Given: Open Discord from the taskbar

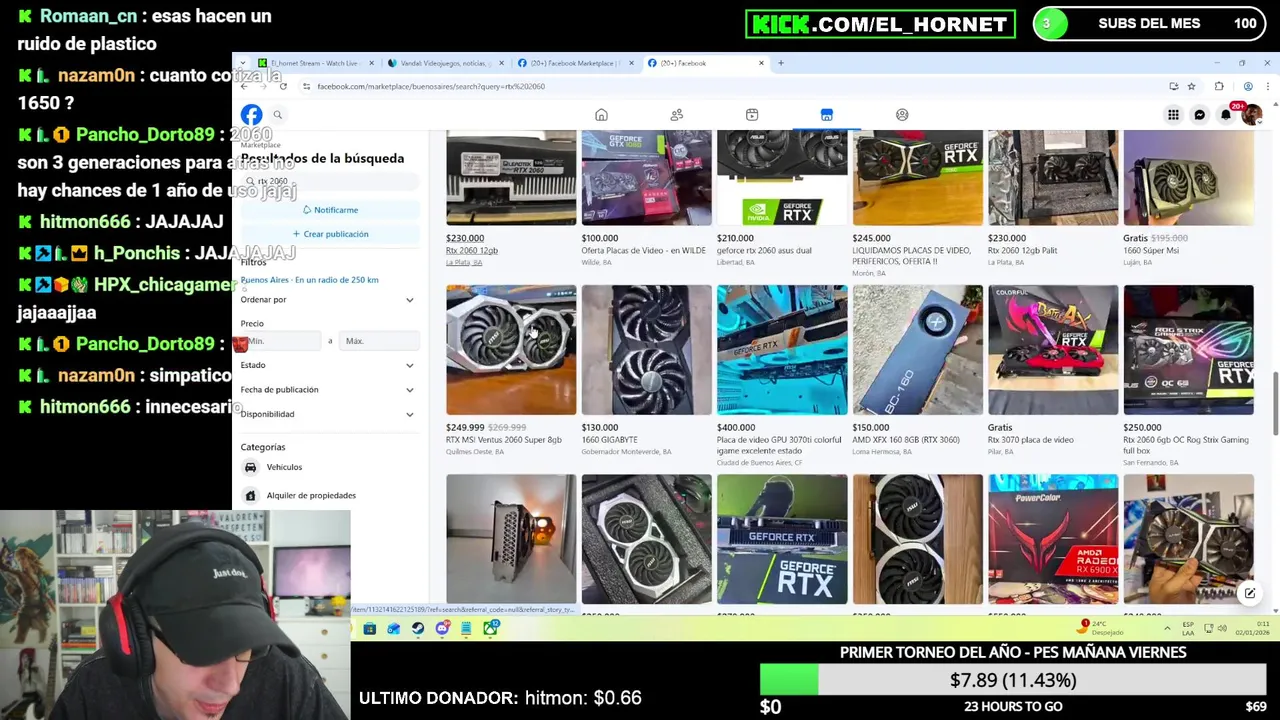Looking at the screenshot, I should click(x=442, y=628).
